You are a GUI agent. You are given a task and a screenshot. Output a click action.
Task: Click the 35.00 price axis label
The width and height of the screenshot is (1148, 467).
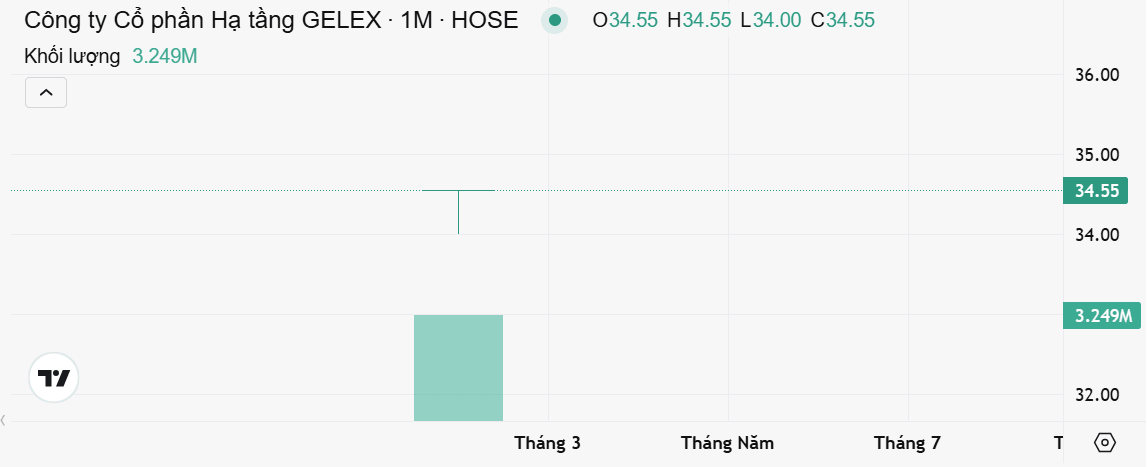(1097, 154)
